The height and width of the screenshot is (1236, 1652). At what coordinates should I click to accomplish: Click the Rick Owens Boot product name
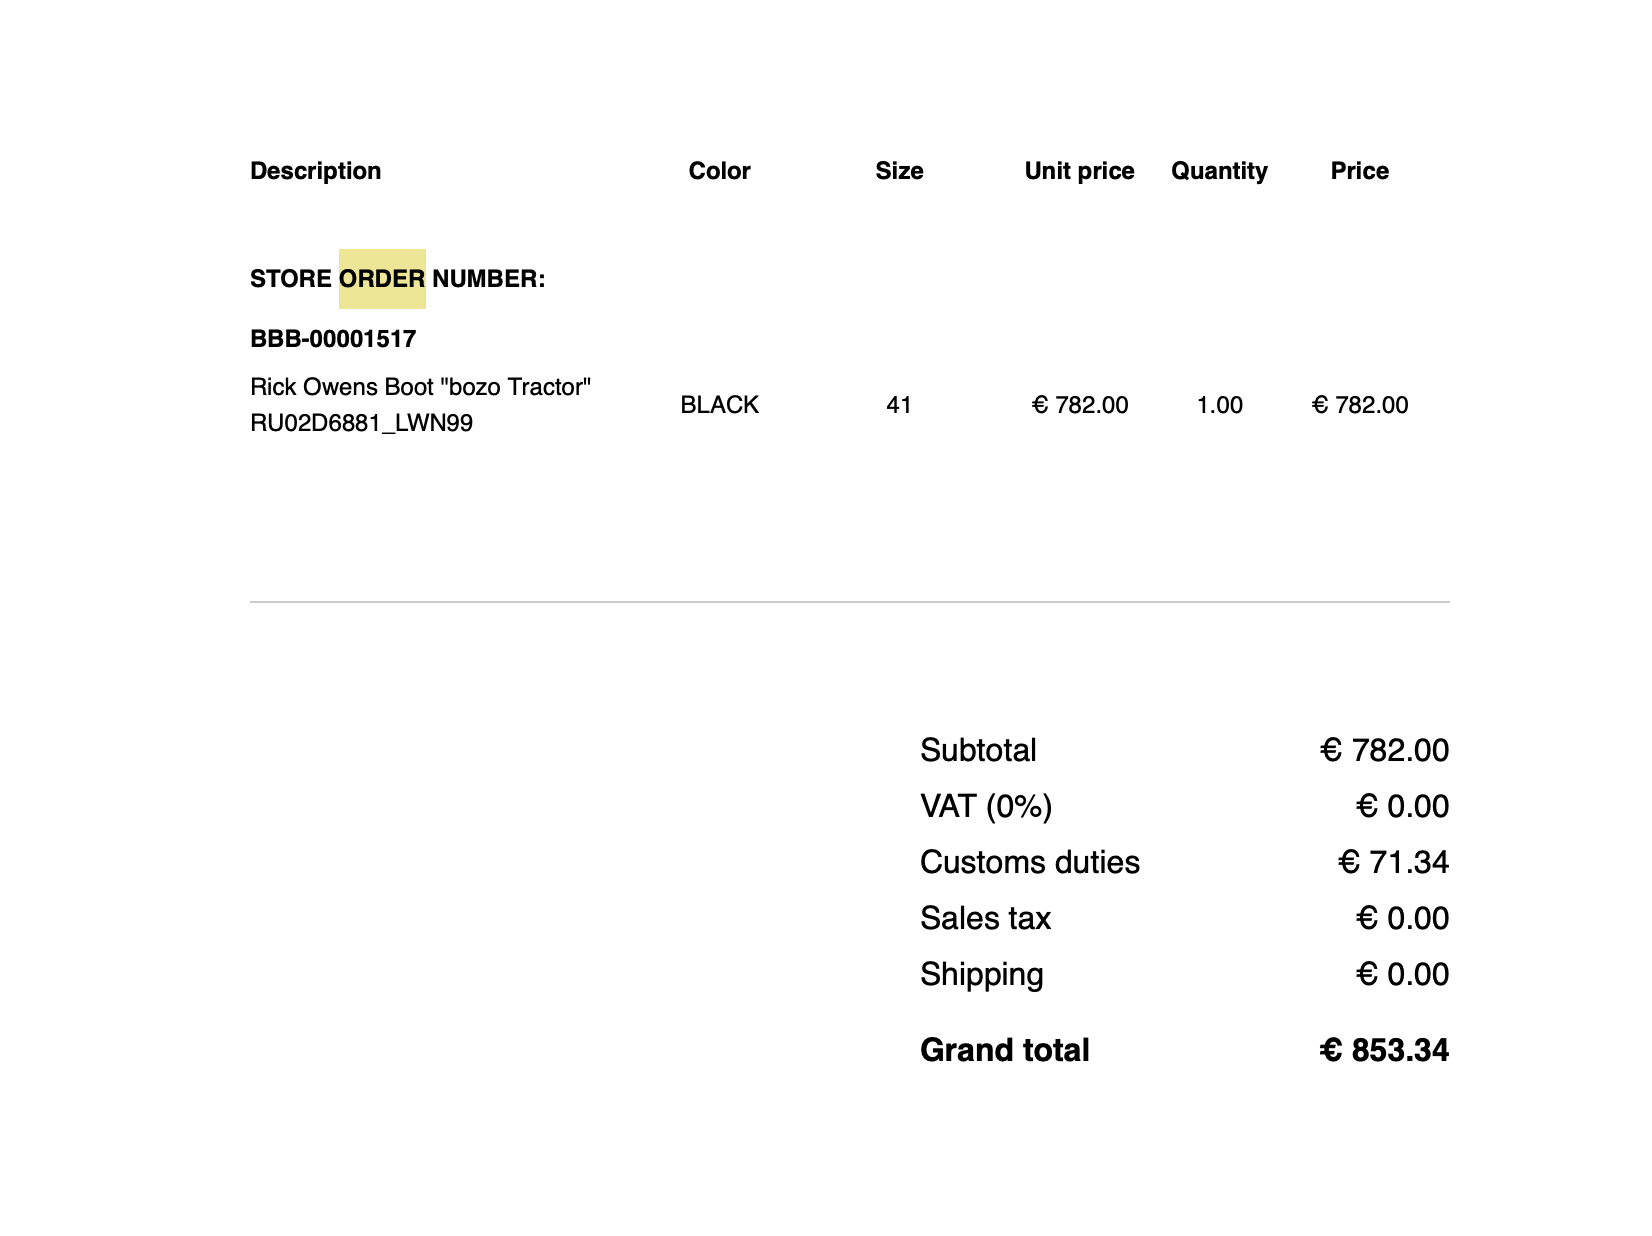(x=420, y=387)
